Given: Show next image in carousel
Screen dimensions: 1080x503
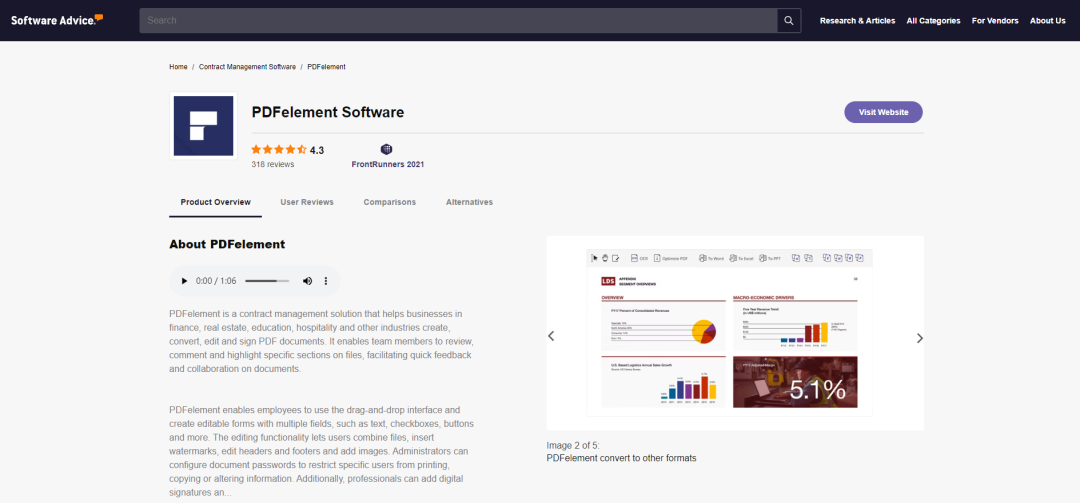Looking at the screenshot, I should (920, 338).
